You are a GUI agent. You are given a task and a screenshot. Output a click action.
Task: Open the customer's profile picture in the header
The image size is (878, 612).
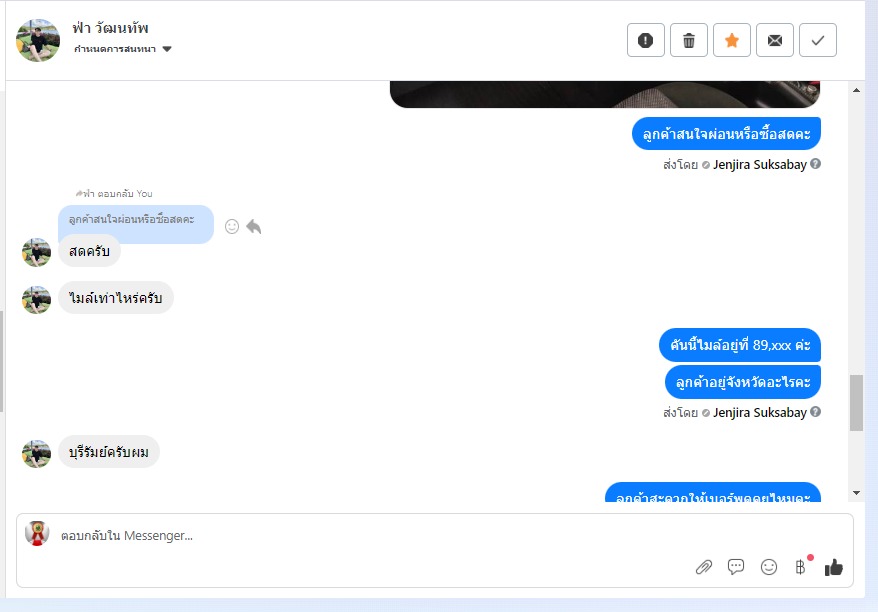point(38,40)
